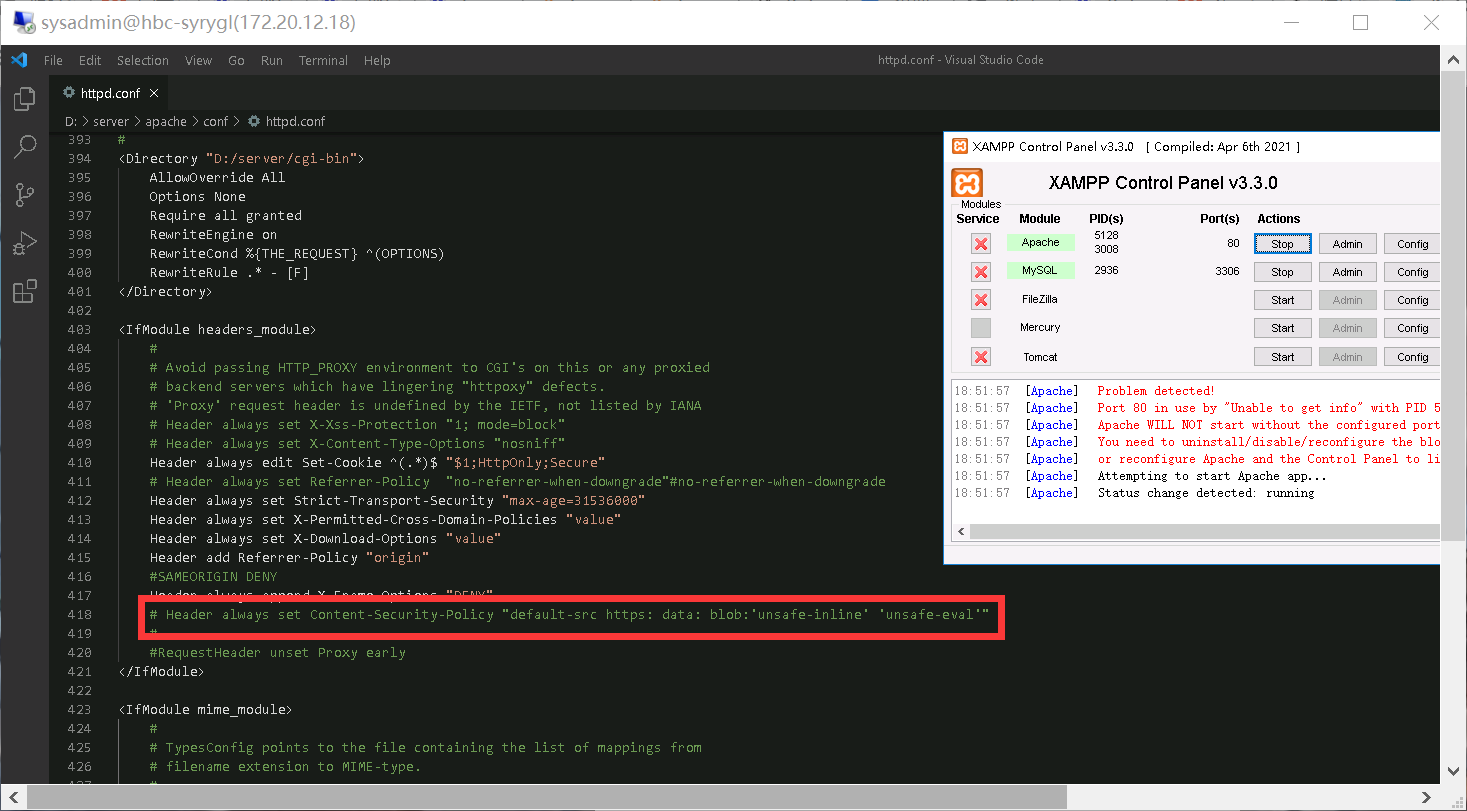Click the Apache module label
Viewport: 1467px width, 811px height.
click(1040, 242)
